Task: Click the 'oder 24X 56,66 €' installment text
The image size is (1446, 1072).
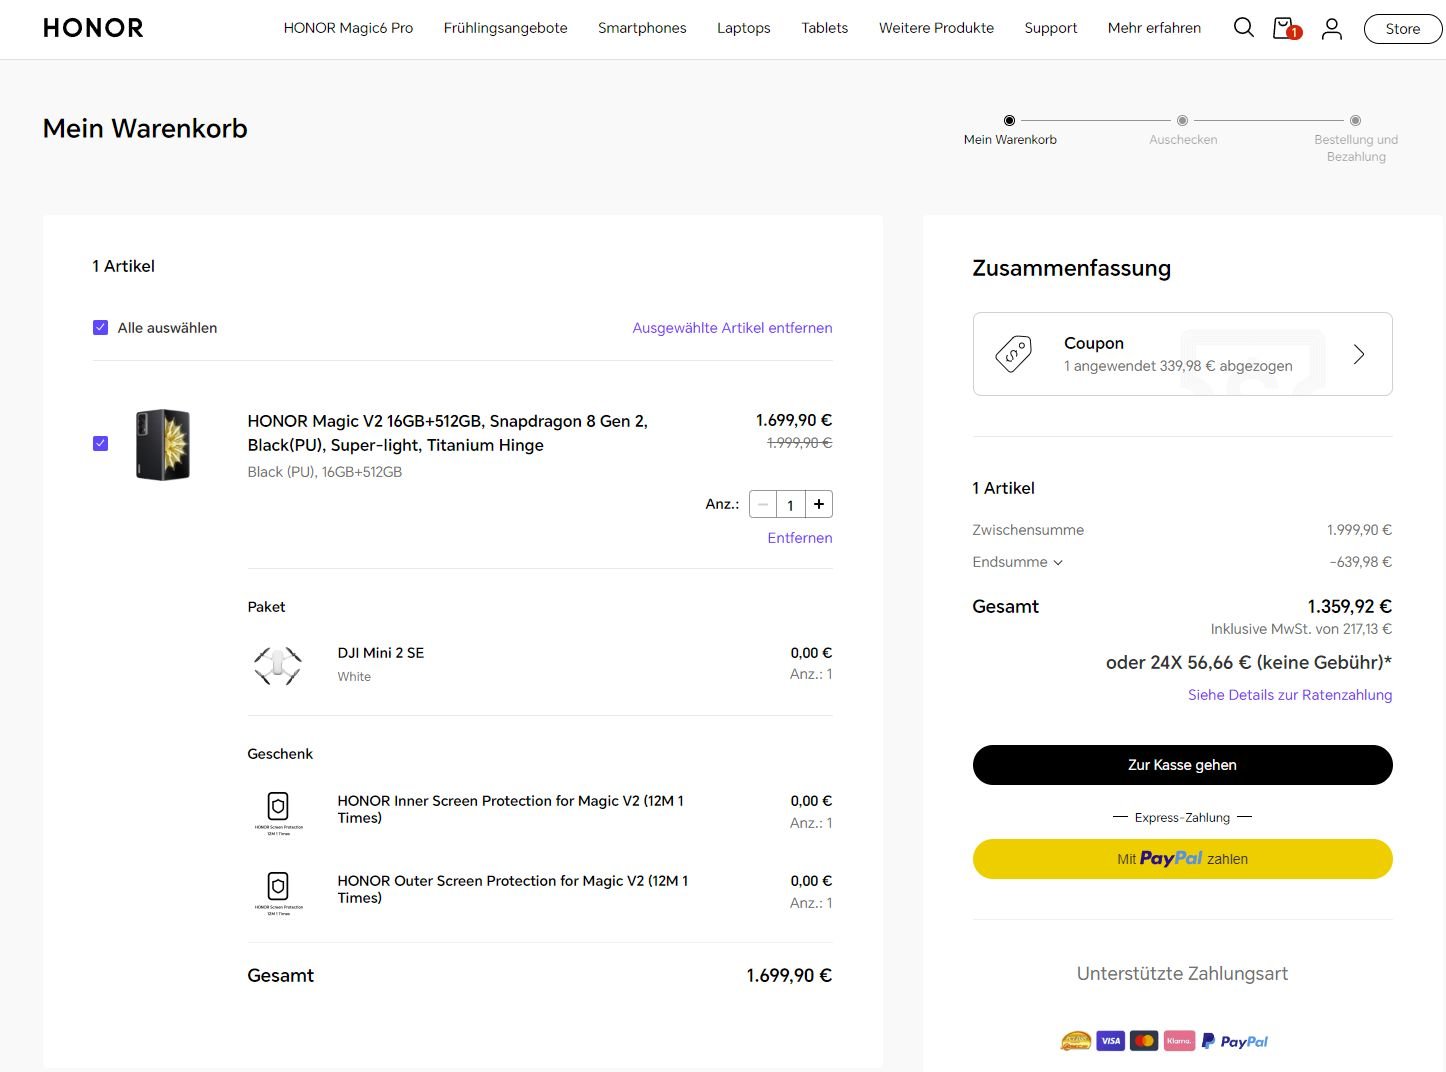Action: 1249,662
